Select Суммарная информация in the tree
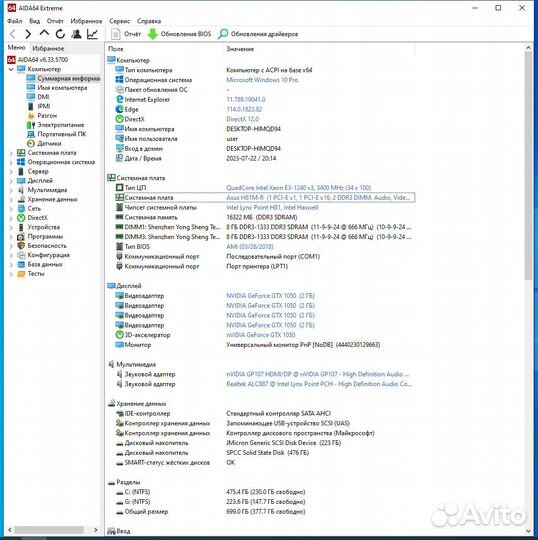The image size is (538, 540). coord(69,79)
